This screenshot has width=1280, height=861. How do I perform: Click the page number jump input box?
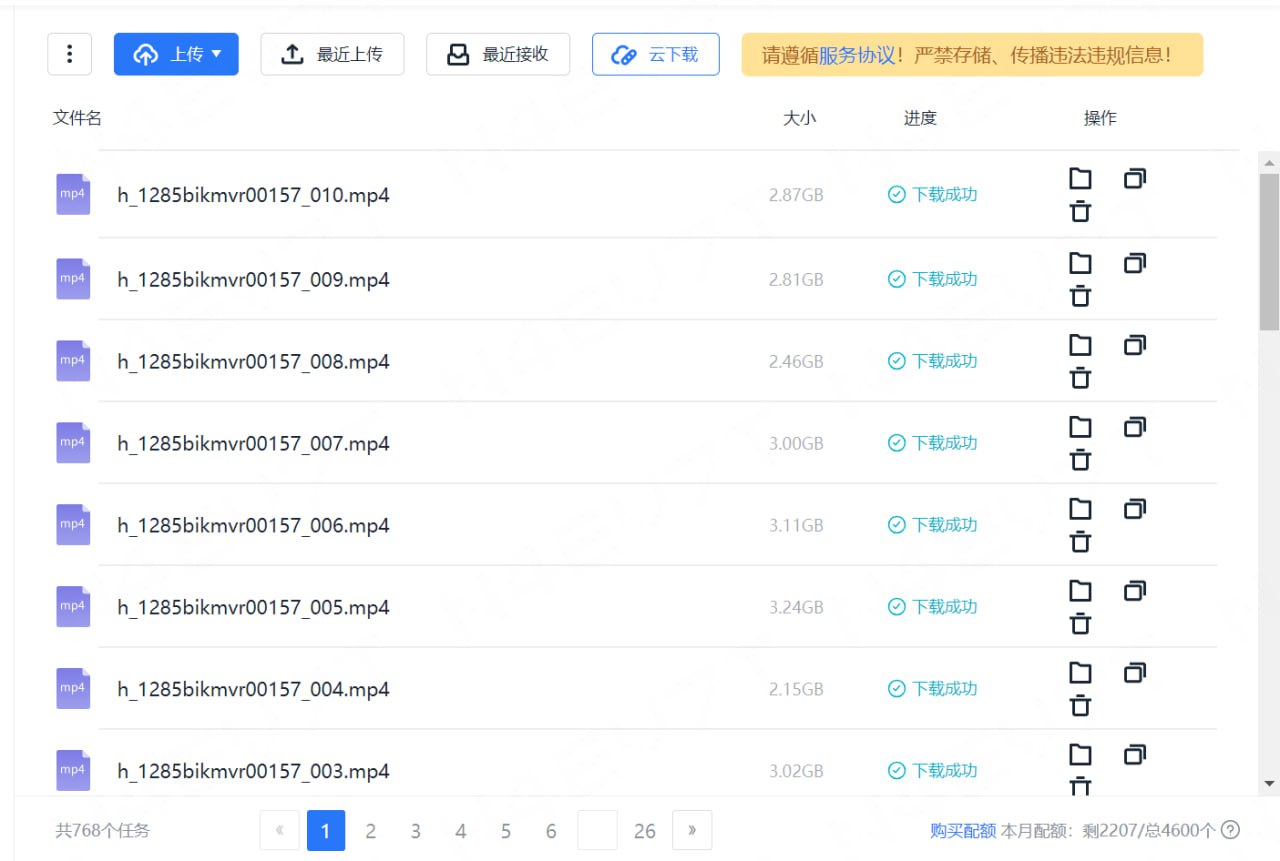pos(597,831)
